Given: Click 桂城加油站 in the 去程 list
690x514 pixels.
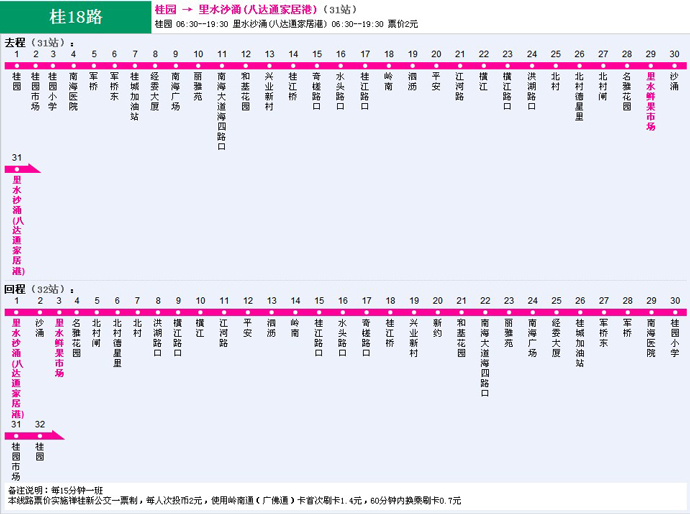Looking at the screenshot, I should (135, 96).
